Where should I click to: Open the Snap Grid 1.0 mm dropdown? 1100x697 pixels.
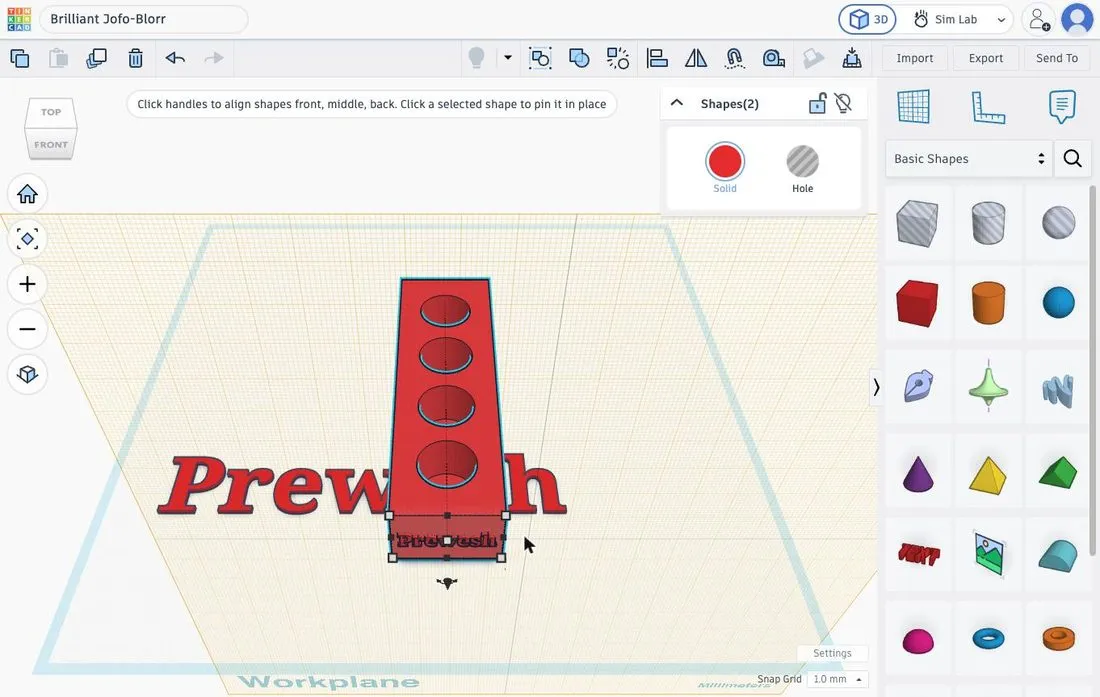click(837, 679)
